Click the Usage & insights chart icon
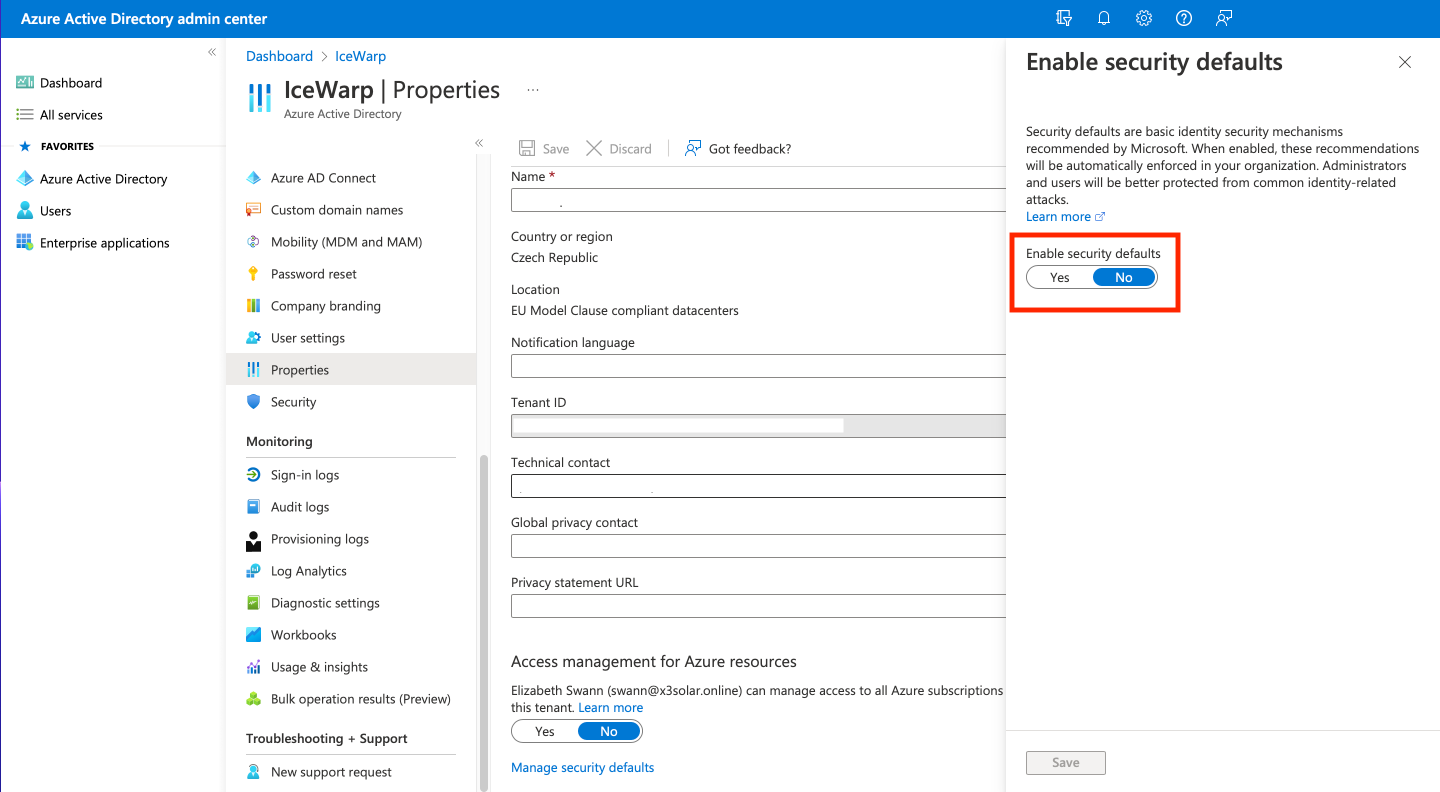The image size is (1440, 792). [254, 667]
